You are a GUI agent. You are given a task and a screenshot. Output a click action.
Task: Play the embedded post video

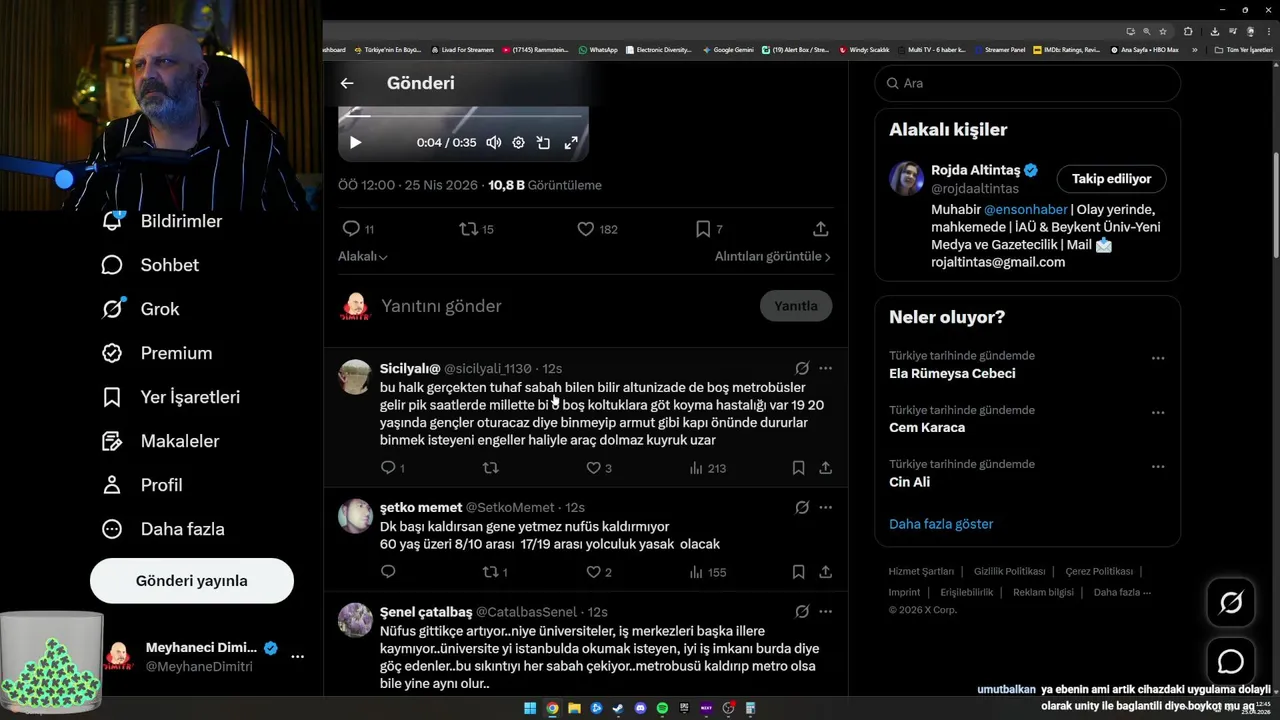[355, 142]
